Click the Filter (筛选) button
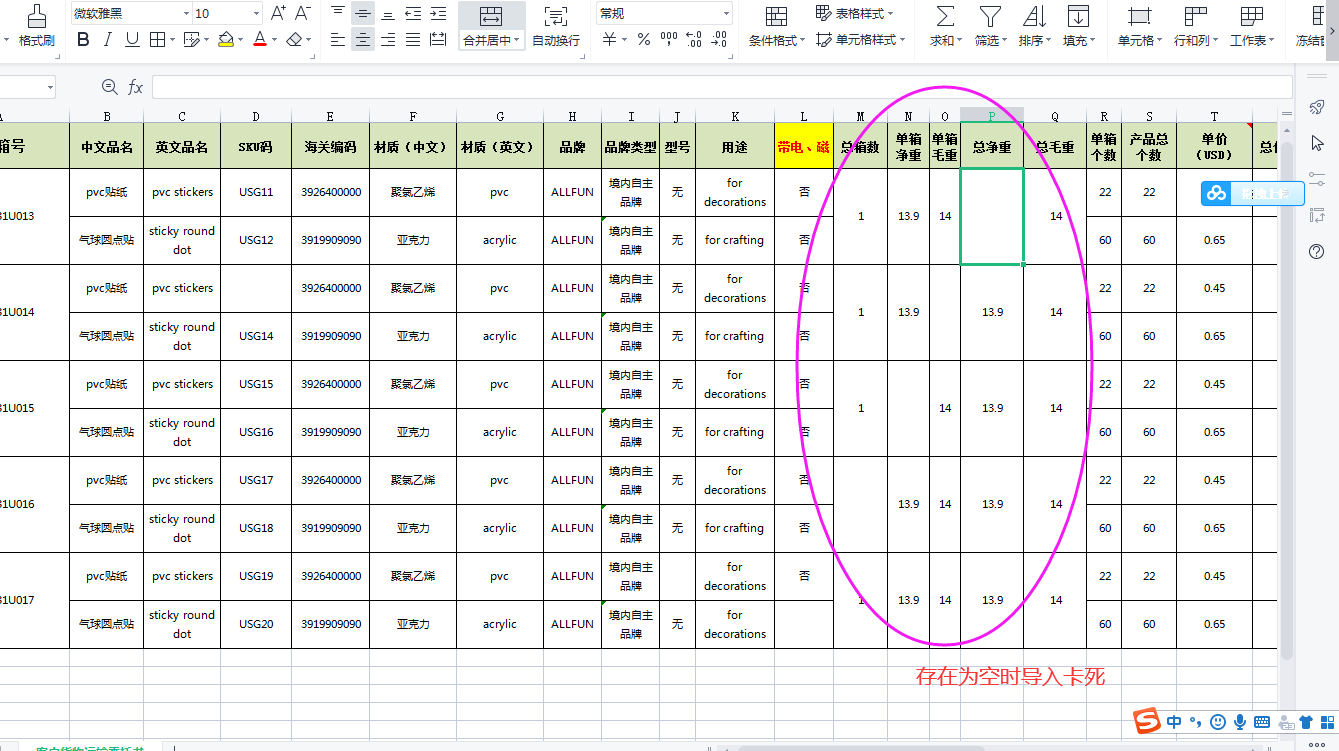 pyautogui.click(x=990, y=27)
